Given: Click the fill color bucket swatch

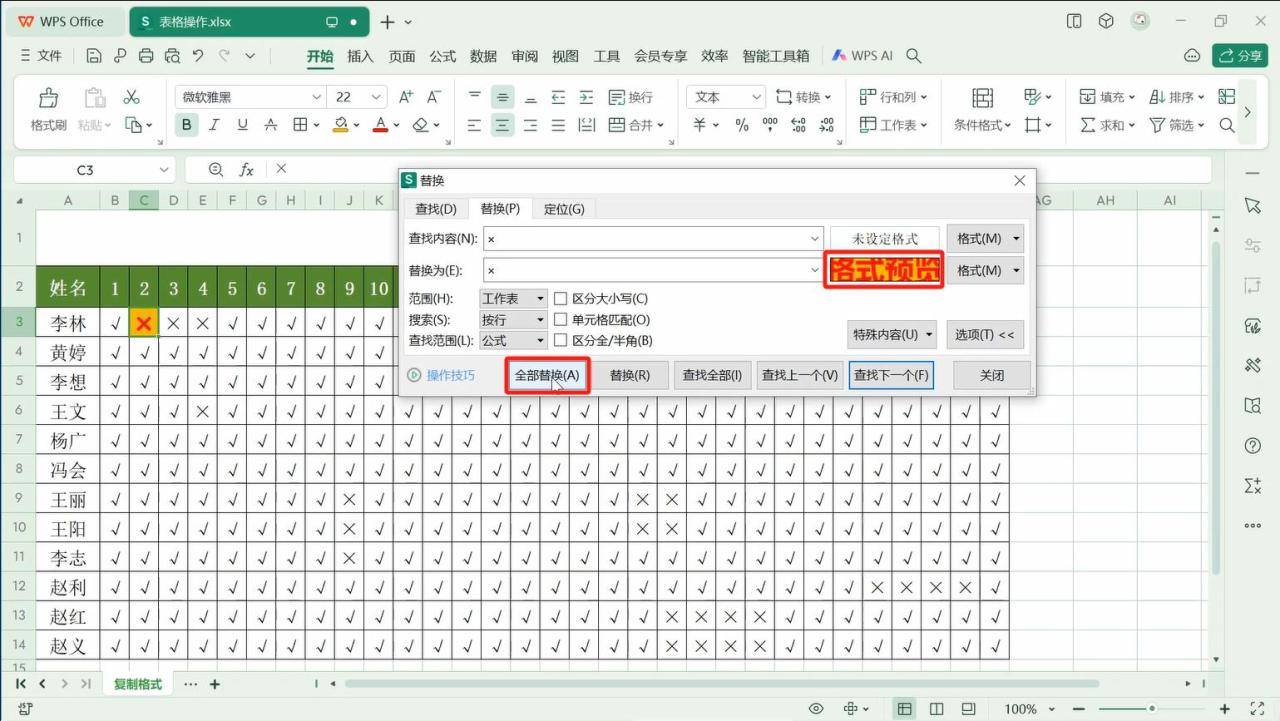Looking at the screenshot, I should pyautogui.click(x=340, y=125).
